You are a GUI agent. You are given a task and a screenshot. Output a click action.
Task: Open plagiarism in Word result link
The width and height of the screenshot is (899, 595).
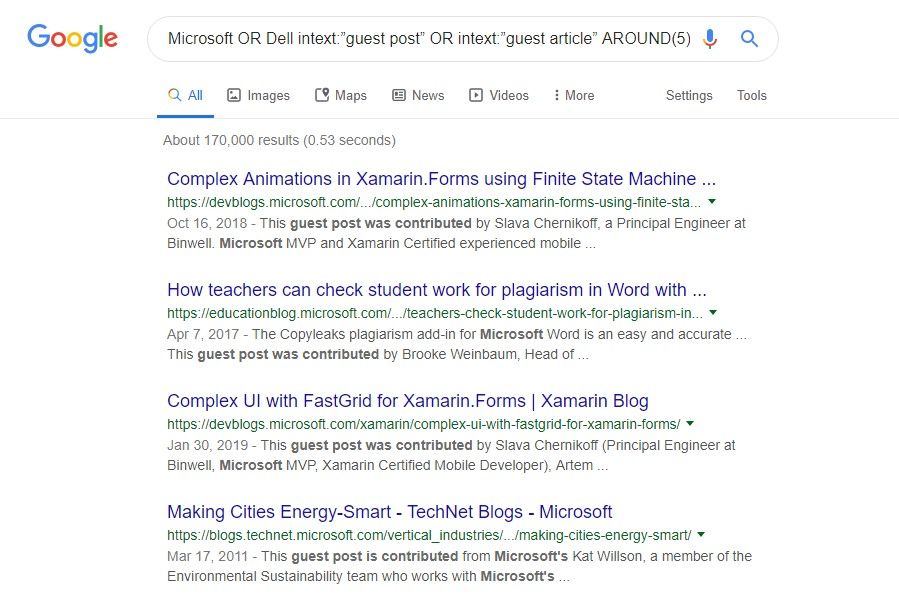click(x=436, y=290)
